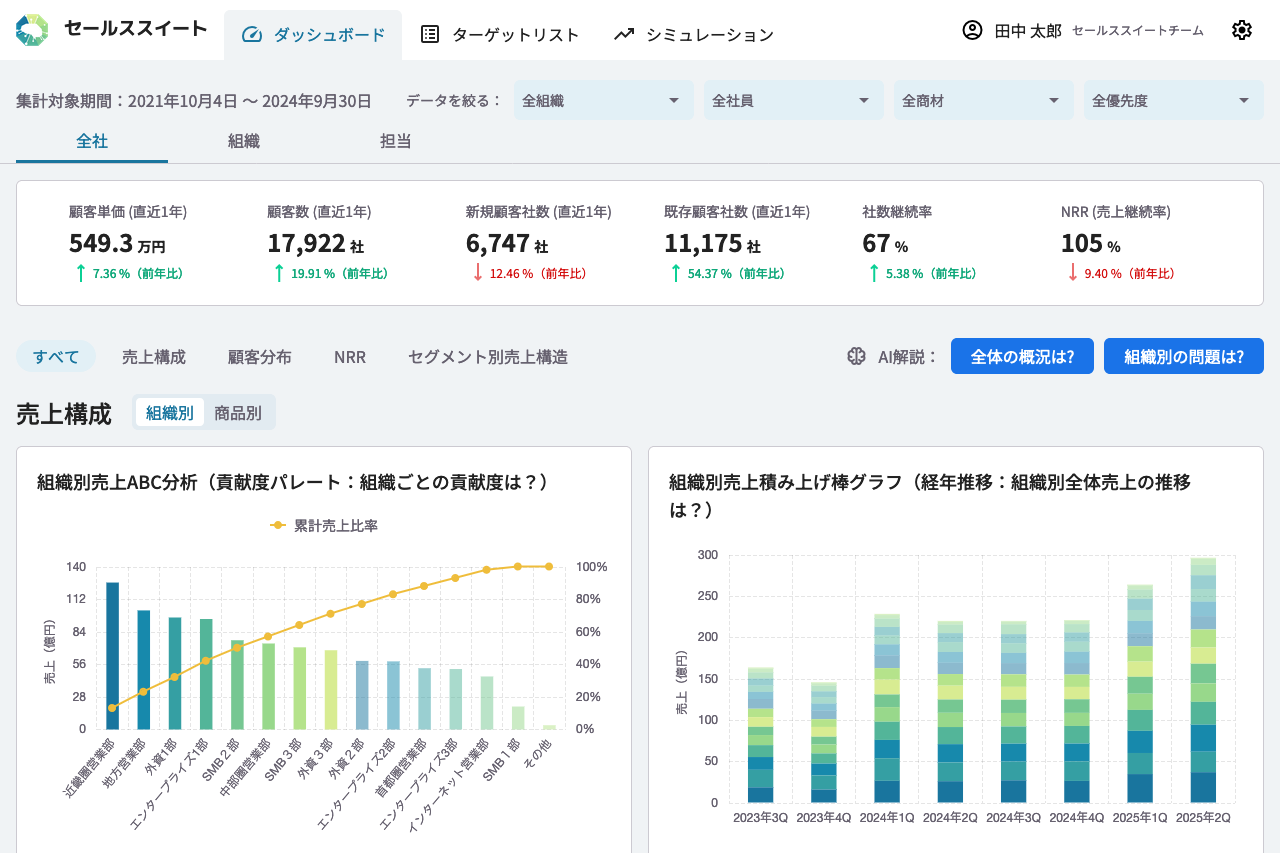Open the 全社員 filter dropdown
Viewport: 1280px width, 853px height.
793,100
